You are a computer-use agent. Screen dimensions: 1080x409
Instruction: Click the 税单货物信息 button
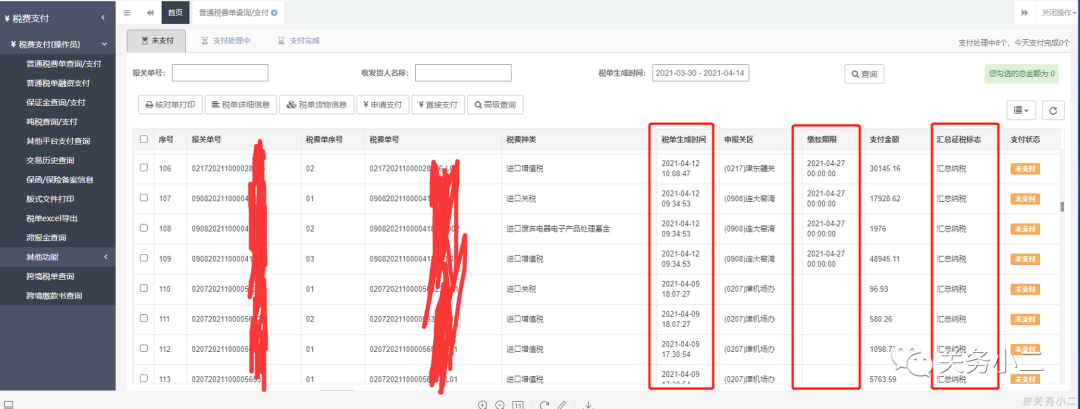pyautogui.click(x=317, y=105)
